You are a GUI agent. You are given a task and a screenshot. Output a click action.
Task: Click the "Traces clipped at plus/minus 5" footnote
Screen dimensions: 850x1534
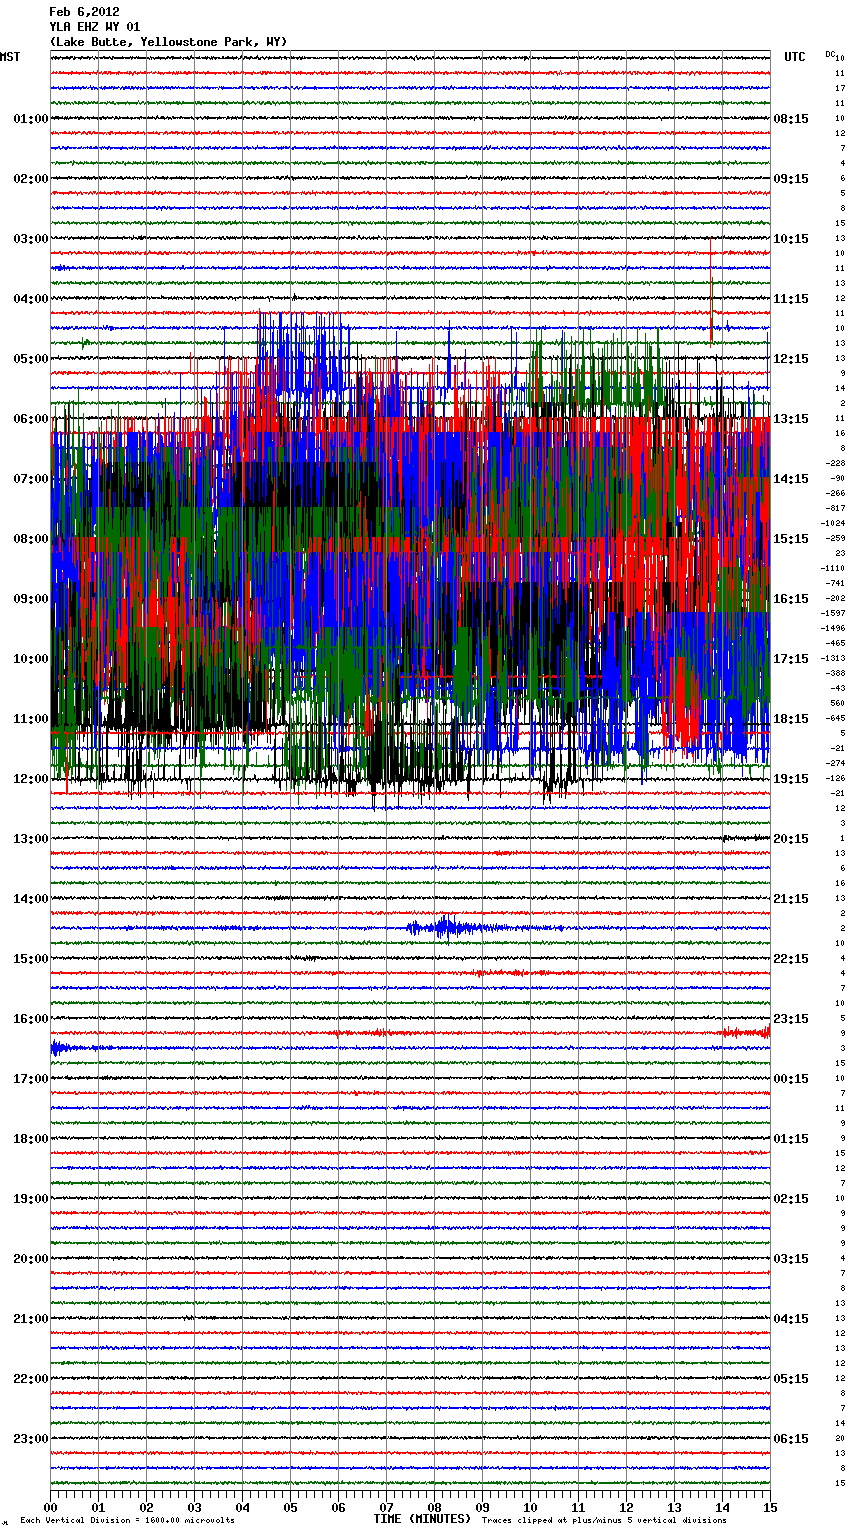(604, 1521)
